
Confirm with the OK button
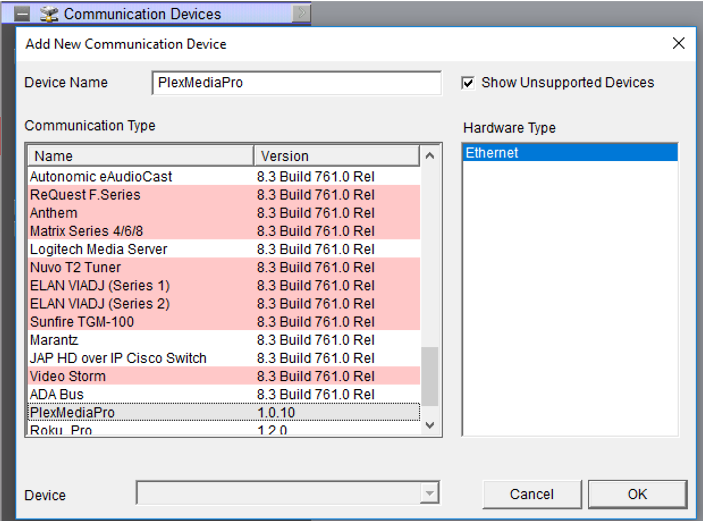(637, 494)
